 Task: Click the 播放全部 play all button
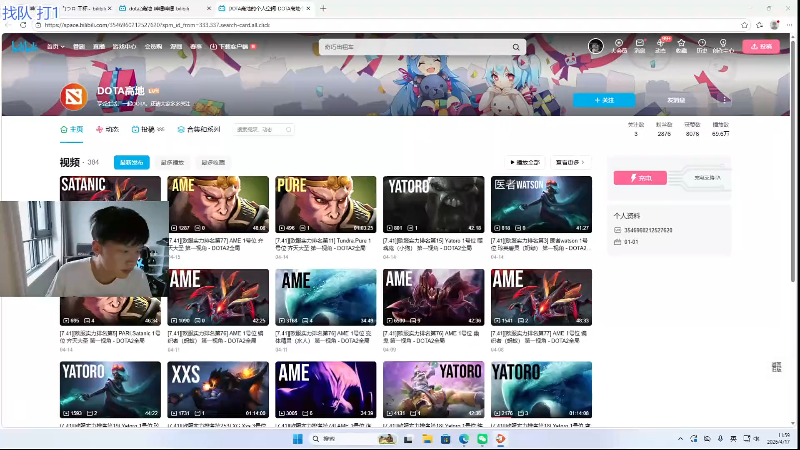pyautogui.click(x=524, y=162)
